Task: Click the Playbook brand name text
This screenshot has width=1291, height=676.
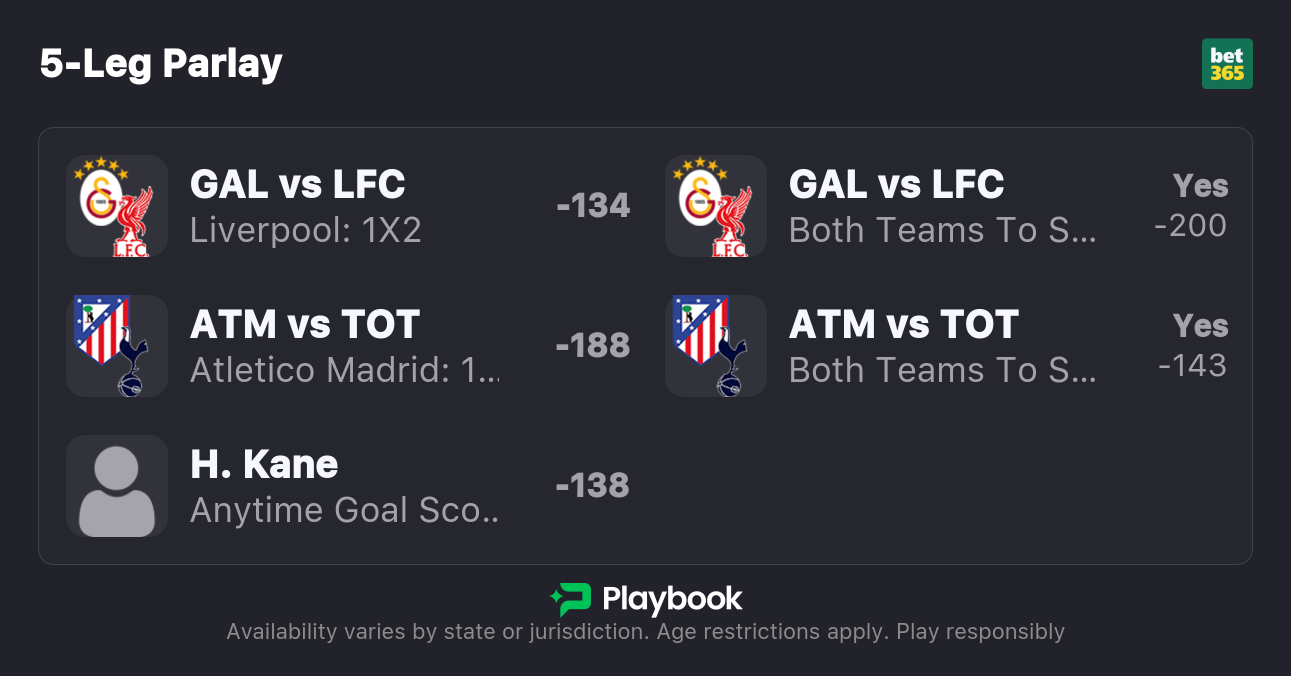Action: pyautogui.click(x=672, y=599)
